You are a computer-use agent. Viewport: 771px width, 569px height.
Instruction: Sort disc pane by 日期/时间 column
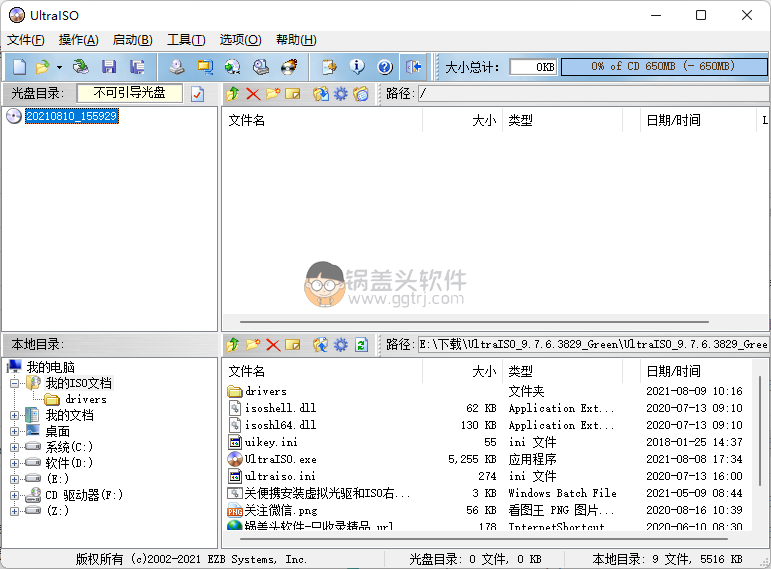[698, 120]
